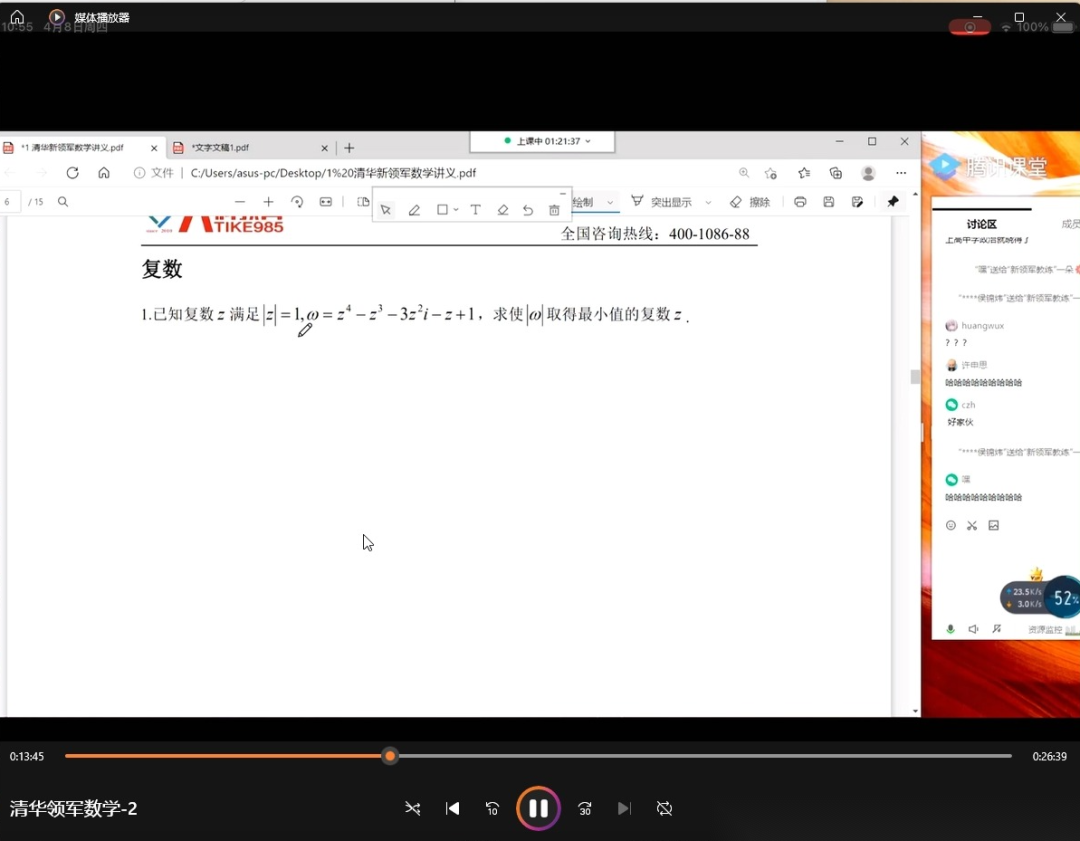The height and width of the screenshot is (841, 1080).
Task: Open emoji picker in discussion panel
Action: click(951, 525)
